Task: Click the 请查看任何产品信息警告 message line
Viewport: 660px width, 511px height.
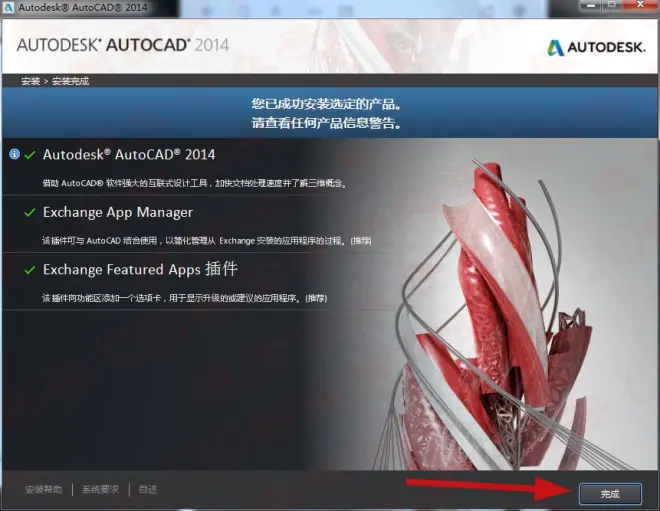Action: click(327, 123)
